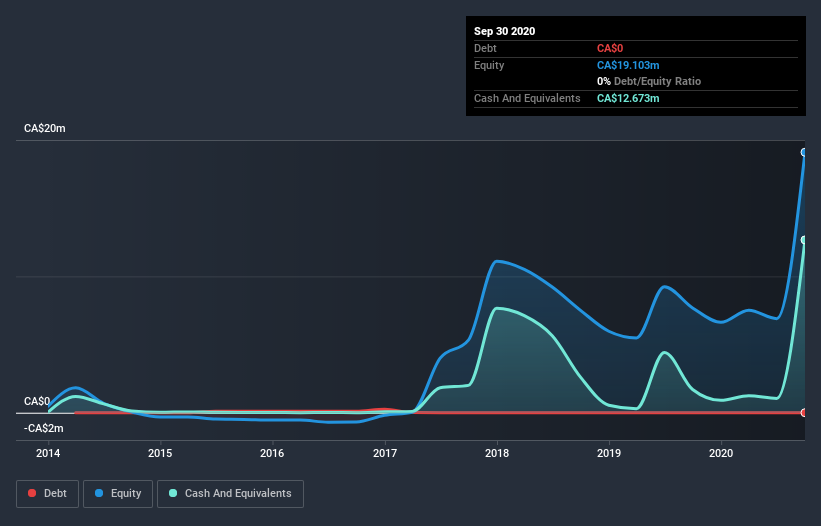Click the Sep 30 2020 tooltip date

coord(504,31)
